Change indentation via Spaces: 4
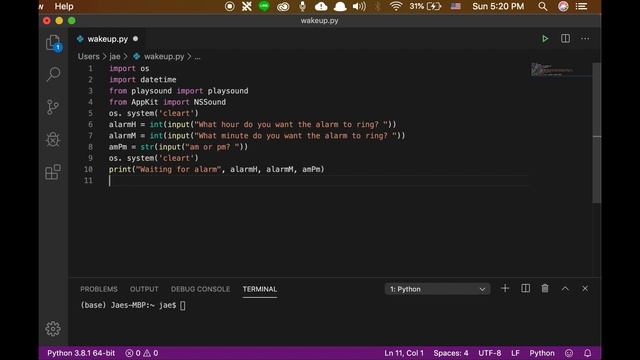640x360 pixels. click(x=451, y=353)
